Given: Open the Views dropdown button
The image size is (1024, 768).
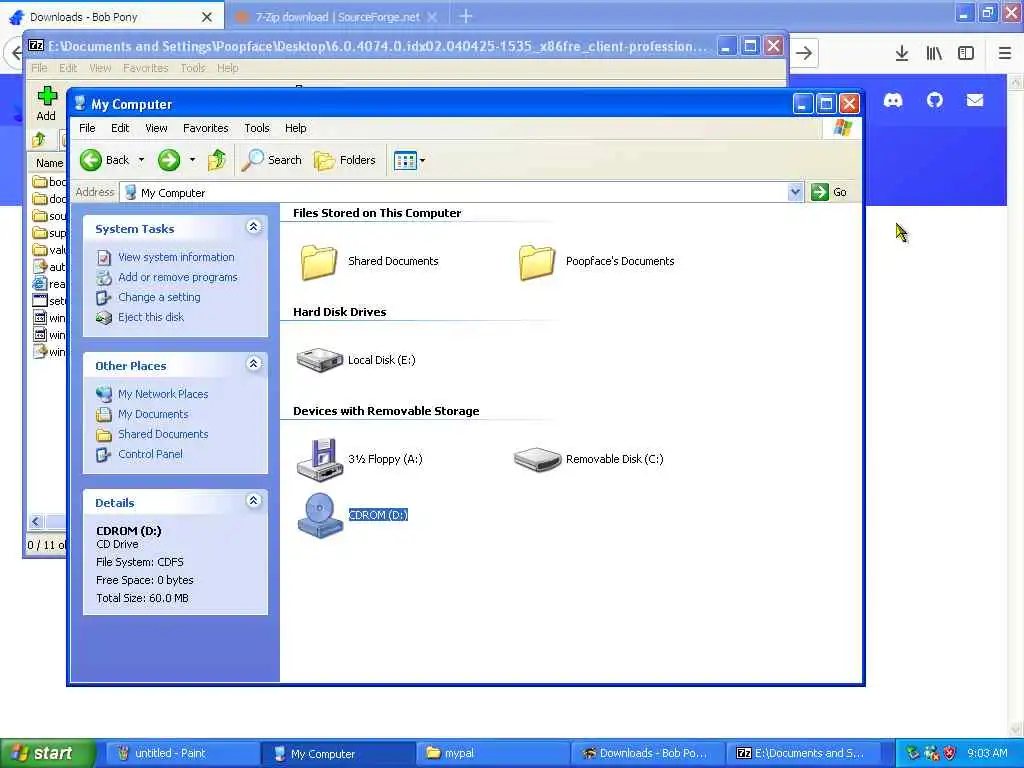Looking at the screenshot, I should [x=409, y=160].
